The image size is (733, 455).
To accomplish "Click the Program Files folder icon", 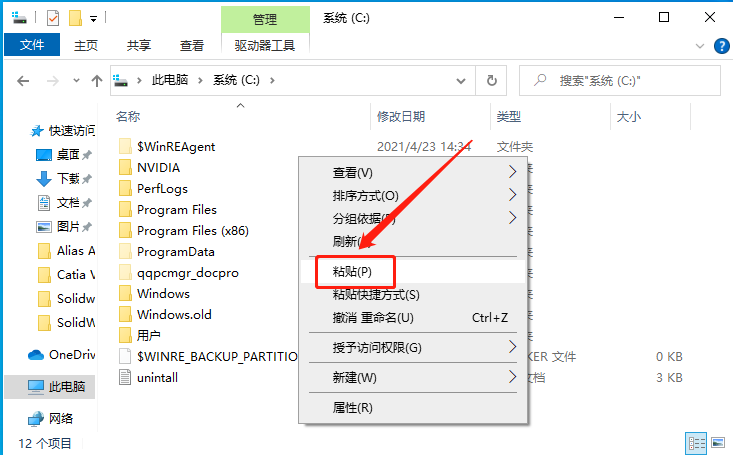I will pos(125,209).
